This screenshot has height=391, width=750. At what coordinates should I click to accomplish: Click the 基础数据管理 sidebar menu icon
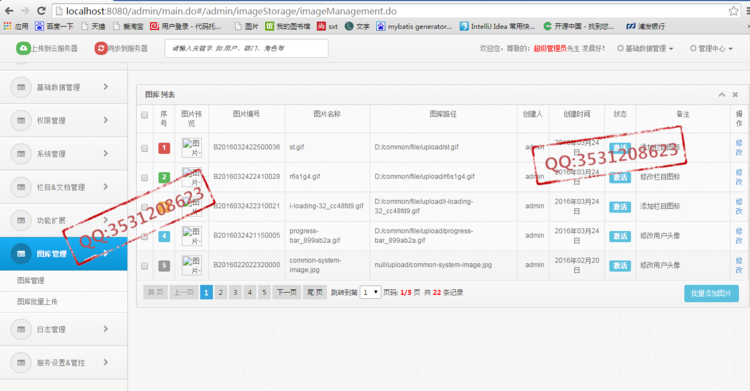(x=21, y=87)
